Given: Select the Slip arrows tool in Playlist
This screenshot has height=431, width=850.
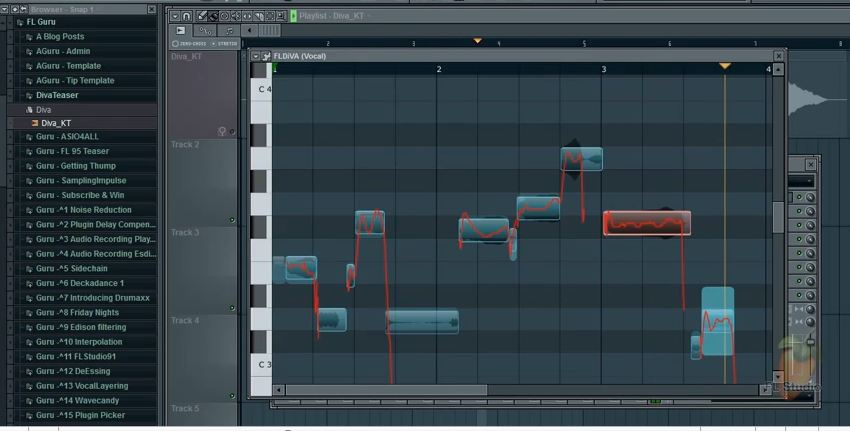Looking at the screenshot, I should [247, 16].
